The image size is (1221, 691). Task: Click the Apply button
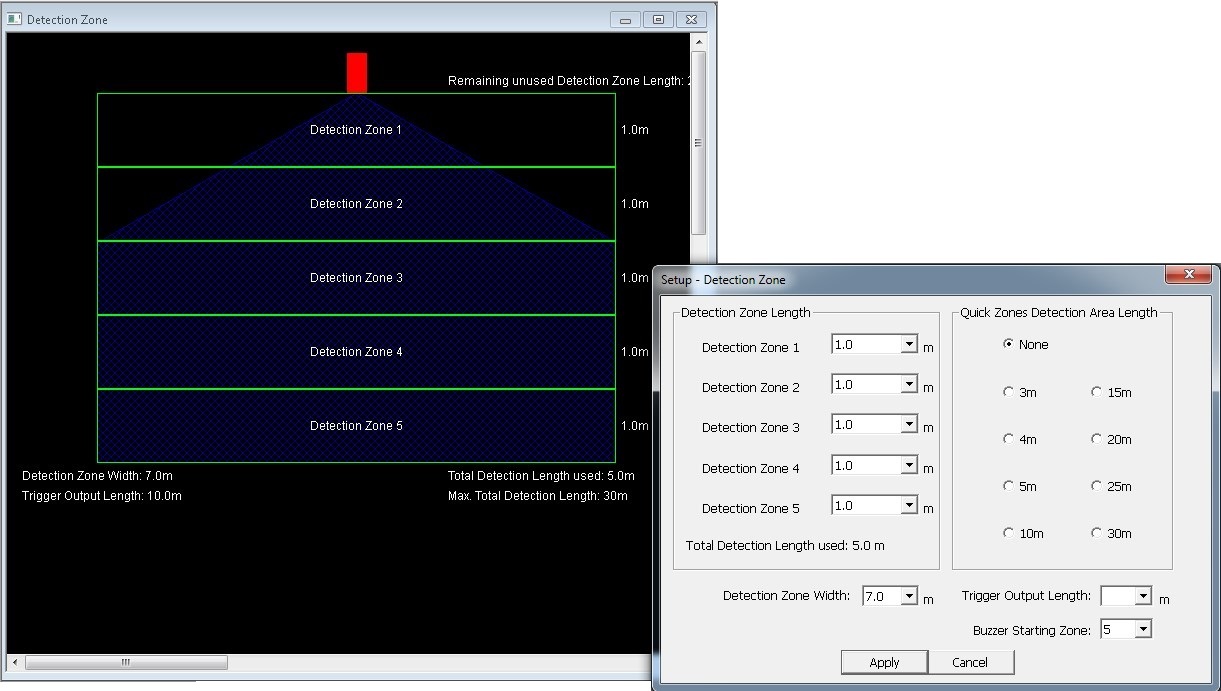[884, 662]
